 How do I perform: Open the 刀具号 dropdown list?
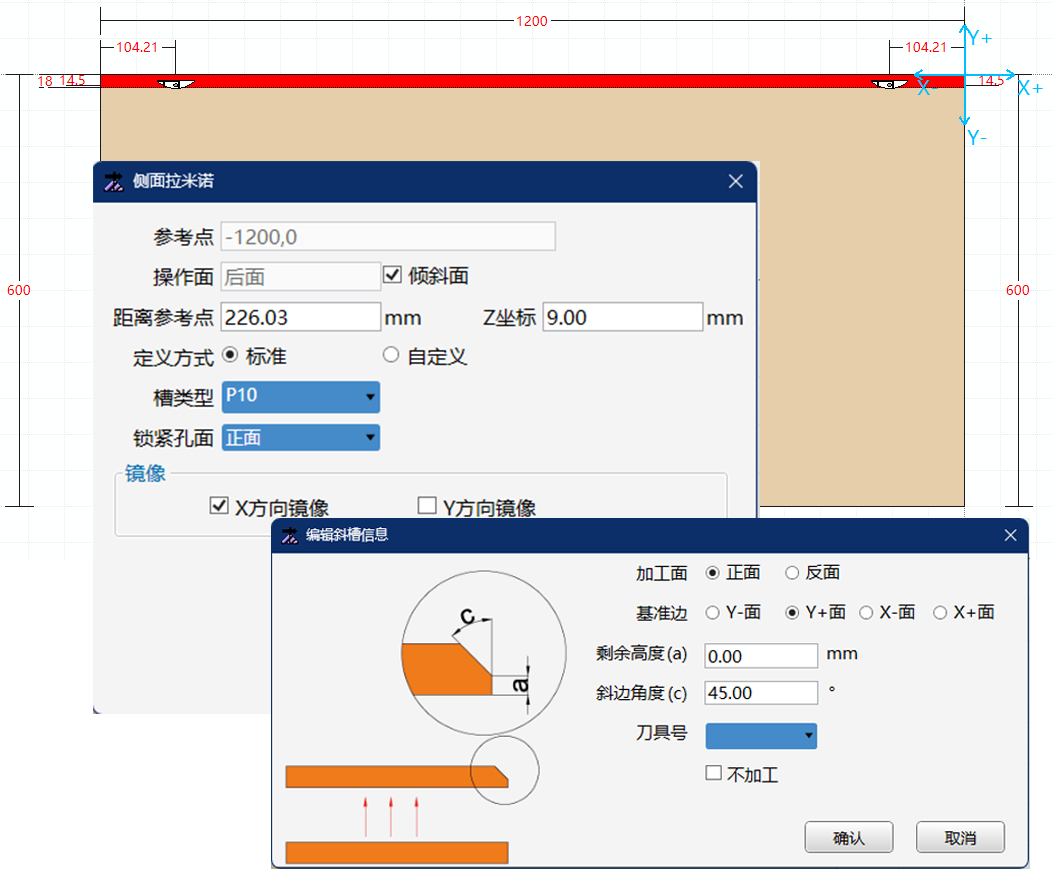(x=761, y=736)
